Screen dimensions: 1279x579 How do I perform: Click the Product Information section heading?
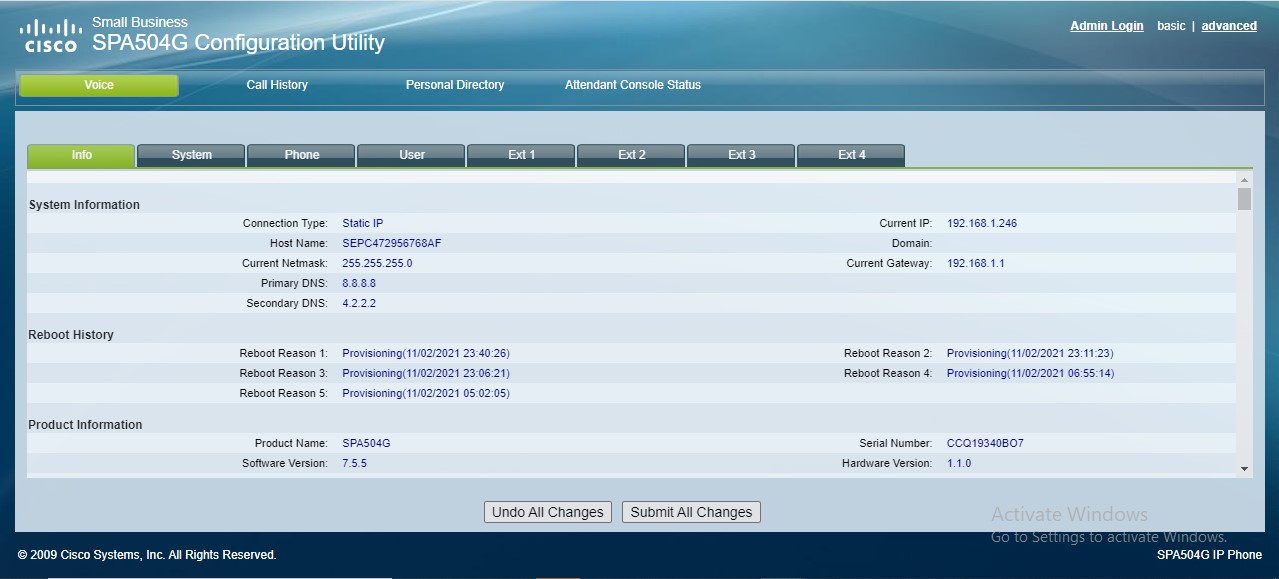pyautogui.click(x=85, y=425)
